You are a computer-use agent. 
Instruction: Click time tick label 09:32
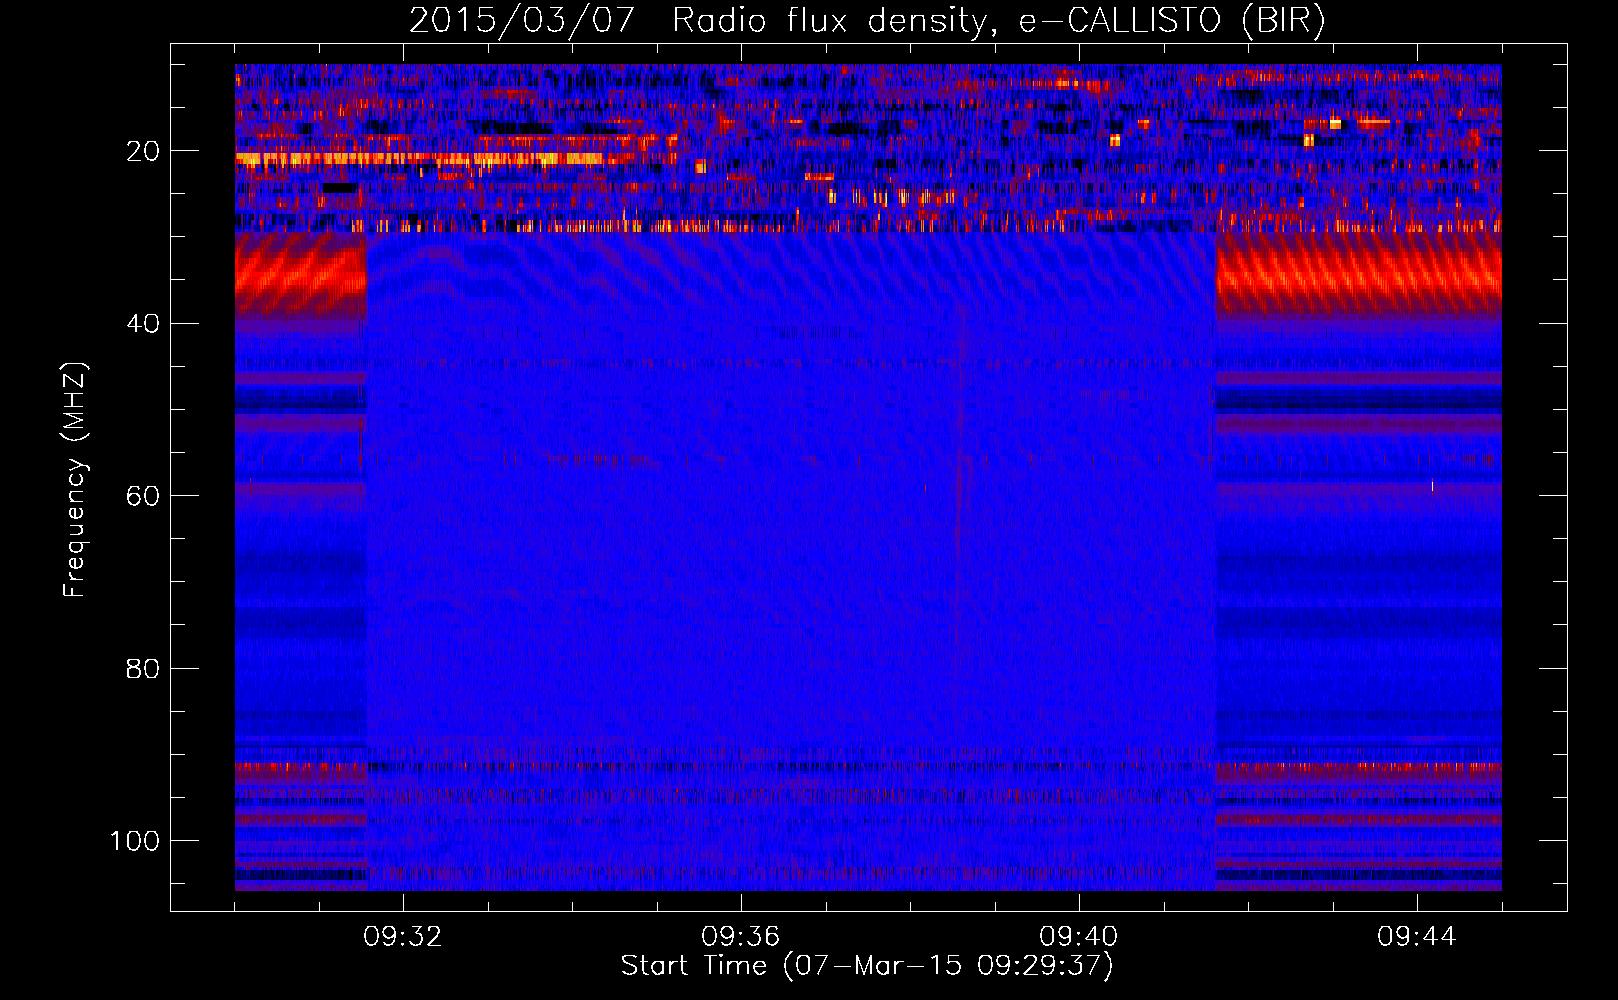pos(403,937)
